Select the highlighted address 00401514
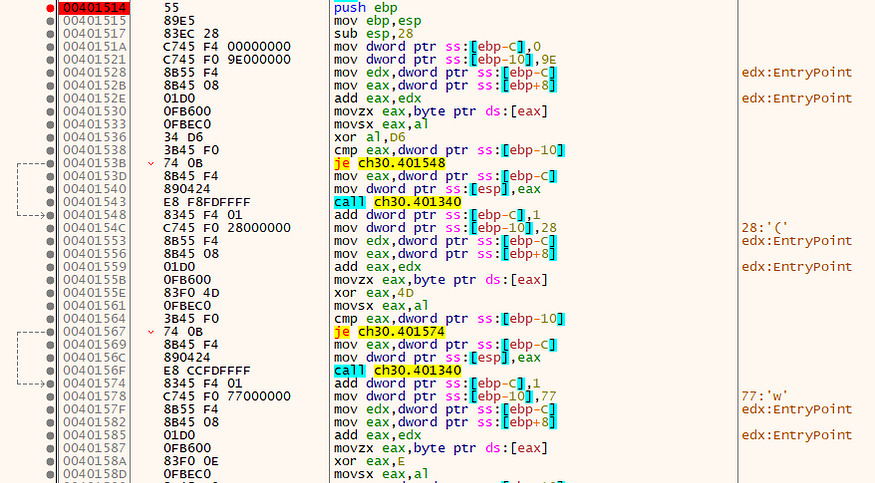The width and height of the screenshot is (875, 483). coord(94,8)
